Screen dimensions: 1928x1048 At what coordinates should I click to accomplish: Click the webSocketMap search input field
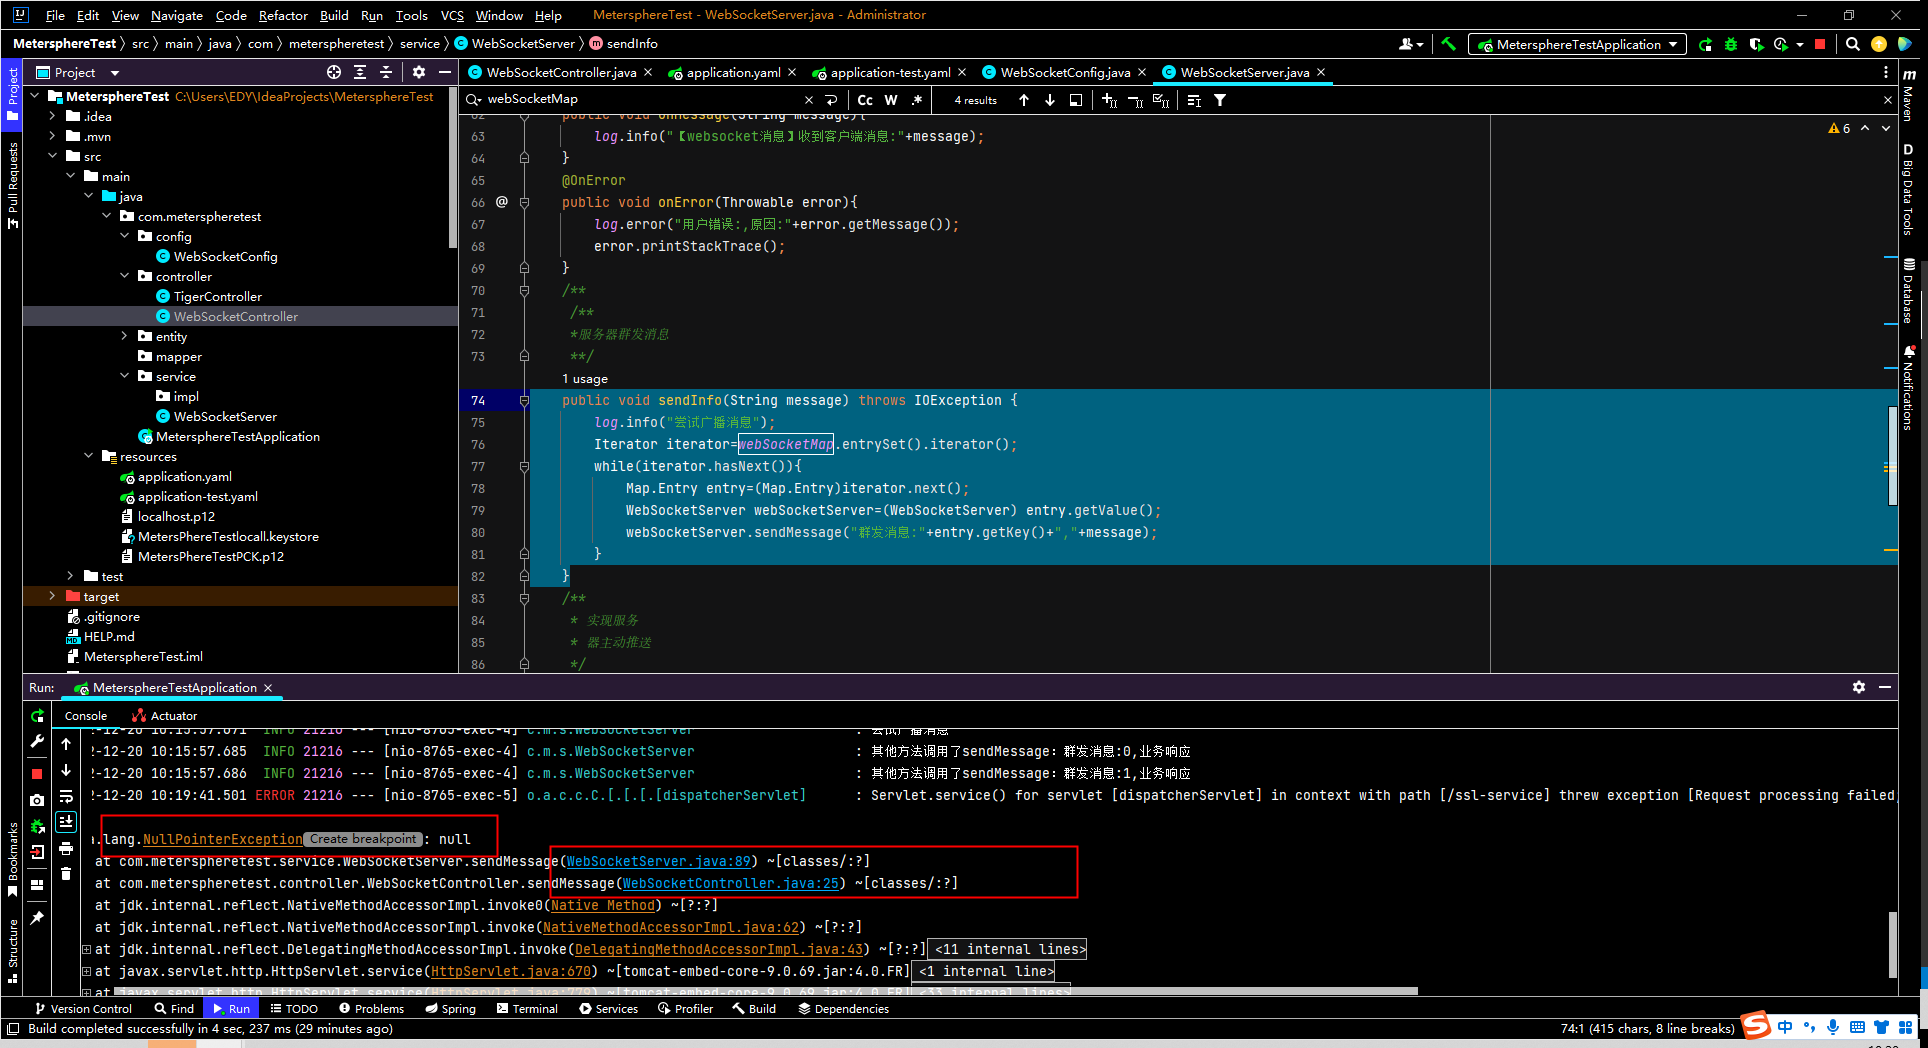coord(640,99)
